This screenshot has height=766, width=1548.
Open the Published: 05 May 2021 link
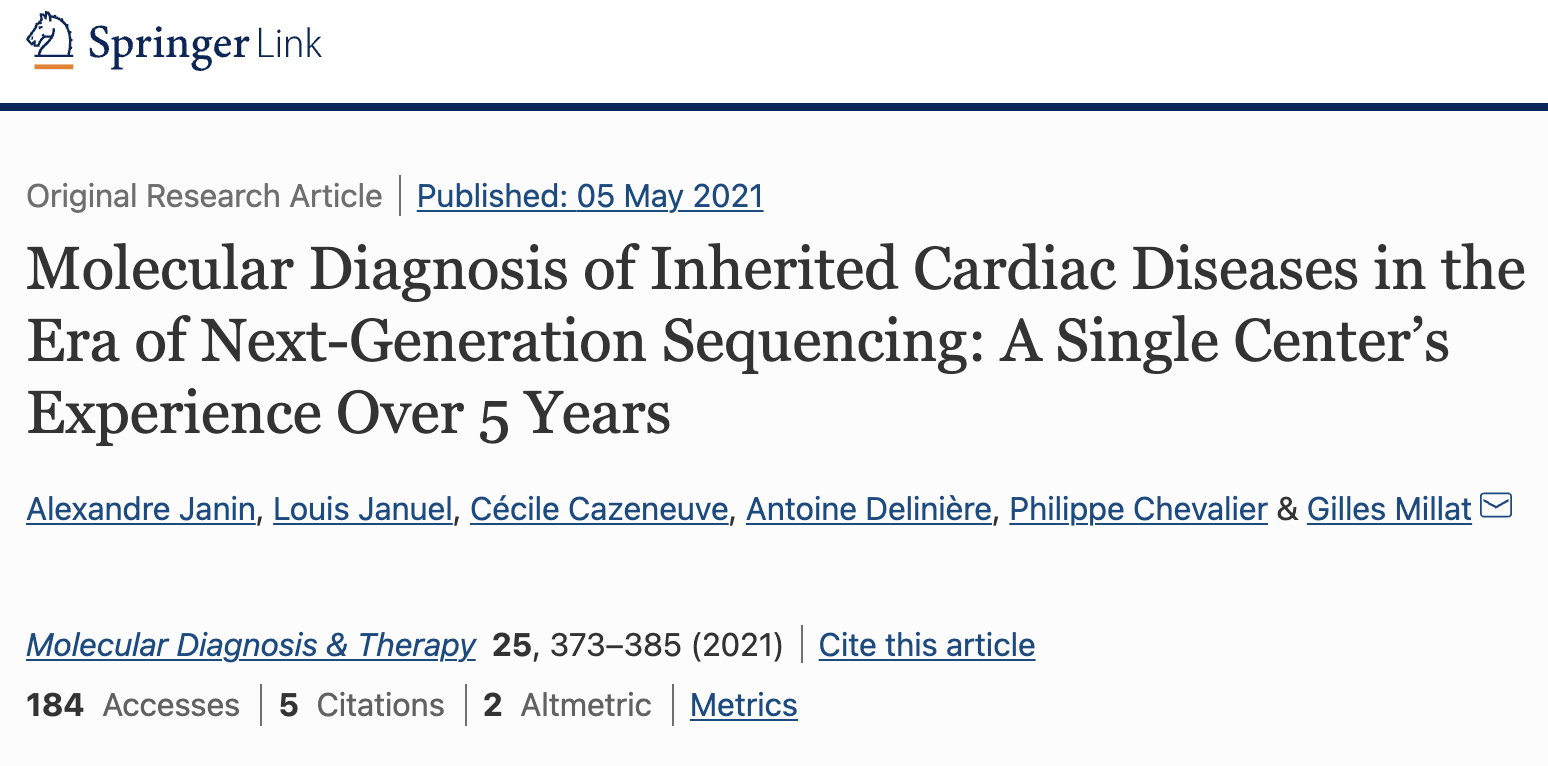pos(589,196)
